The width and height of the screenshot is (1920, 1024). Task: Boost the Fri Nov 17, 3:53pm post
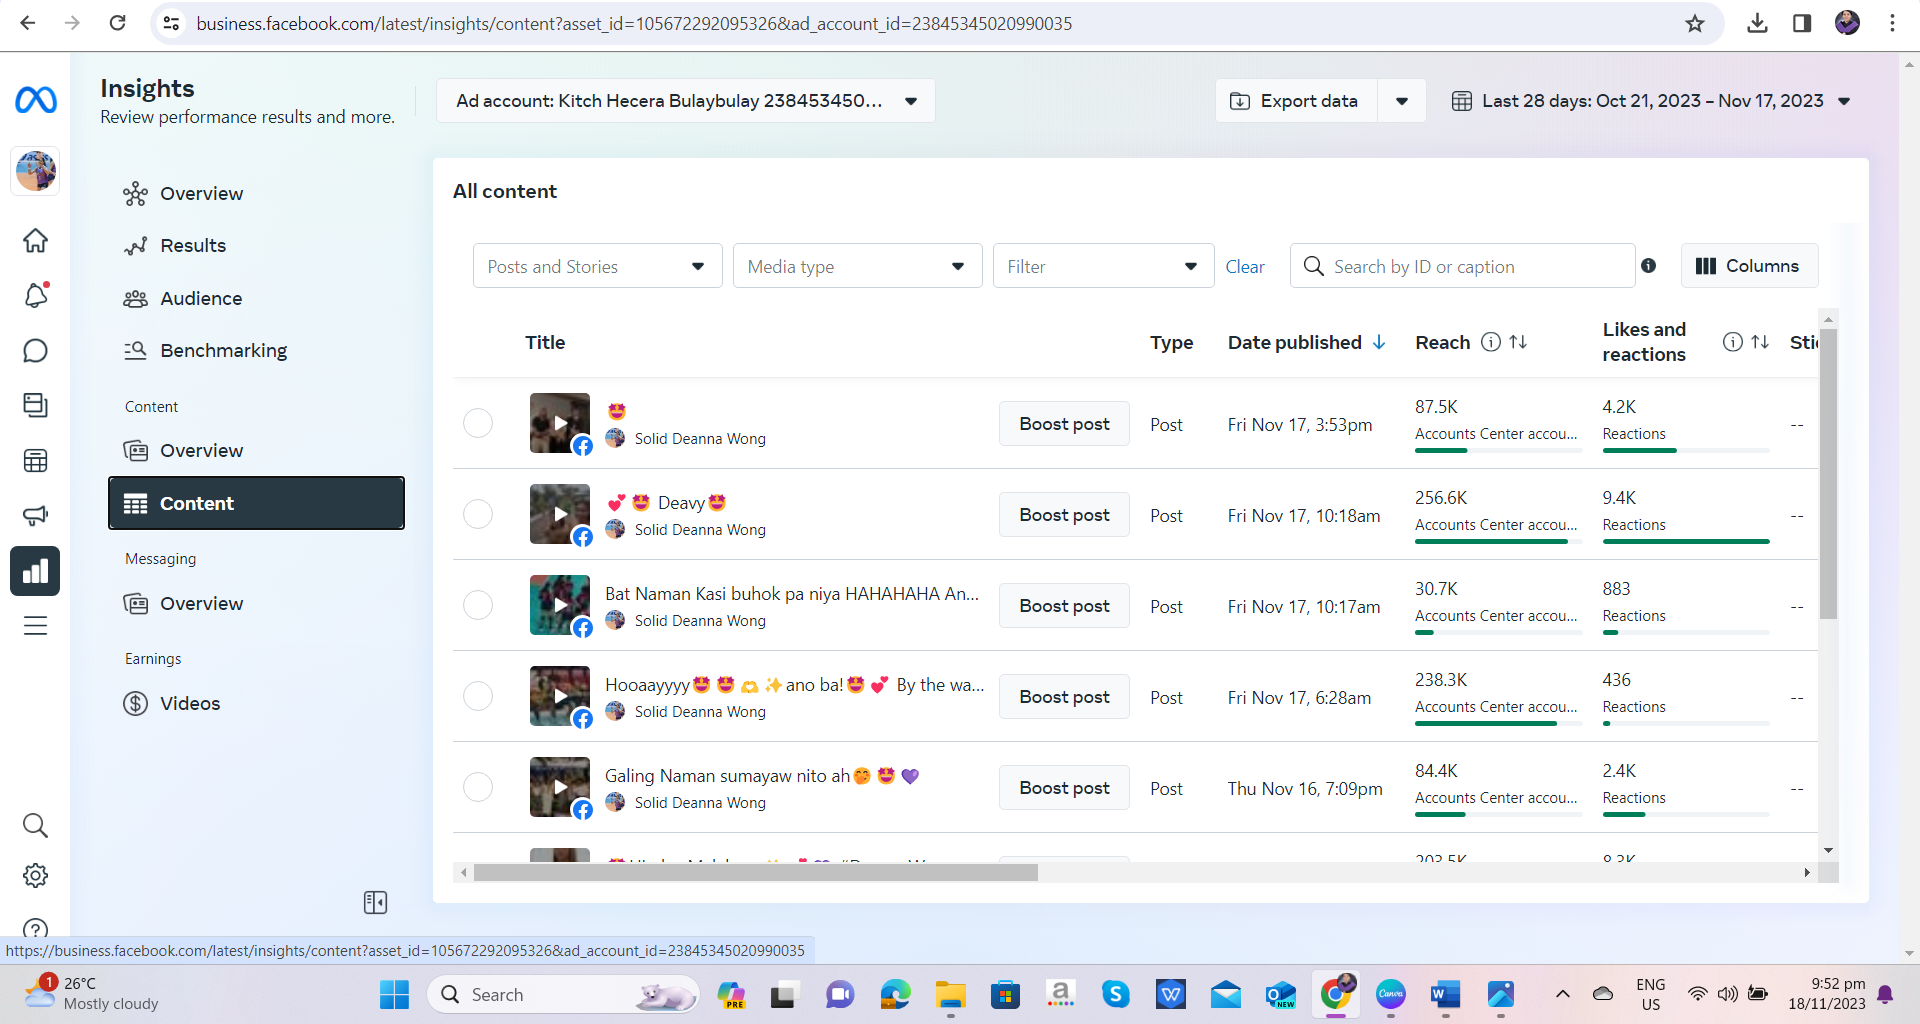[1064, 424]
